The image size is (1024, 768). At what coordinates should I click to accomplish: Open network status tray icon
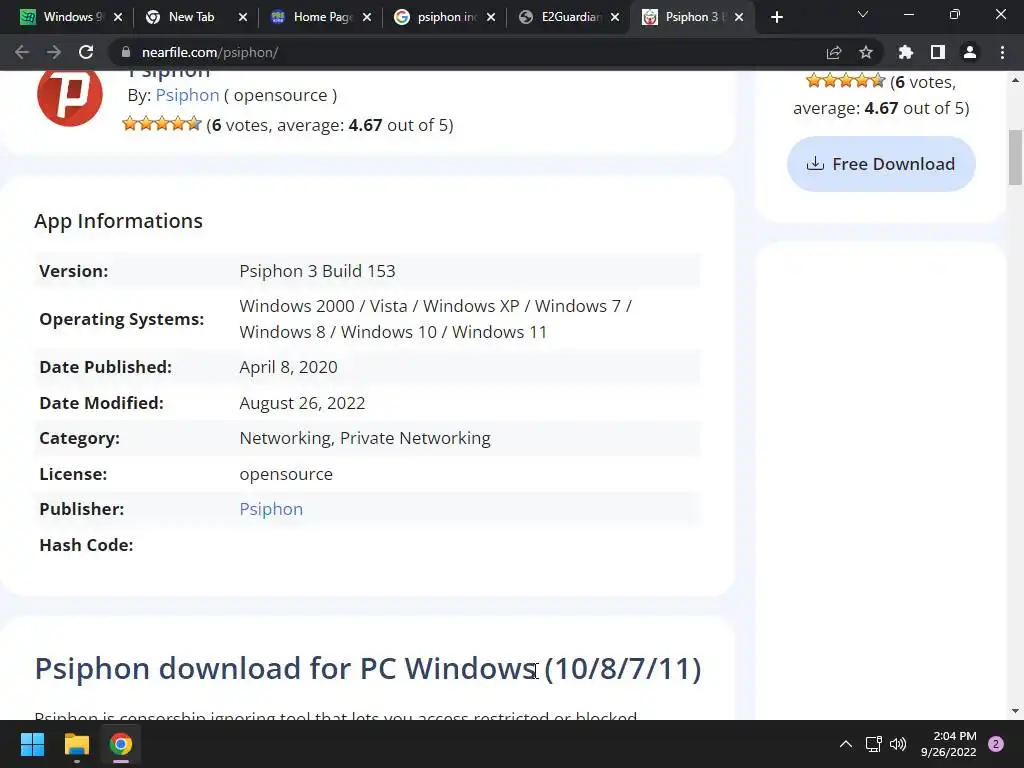coord(873,744)
